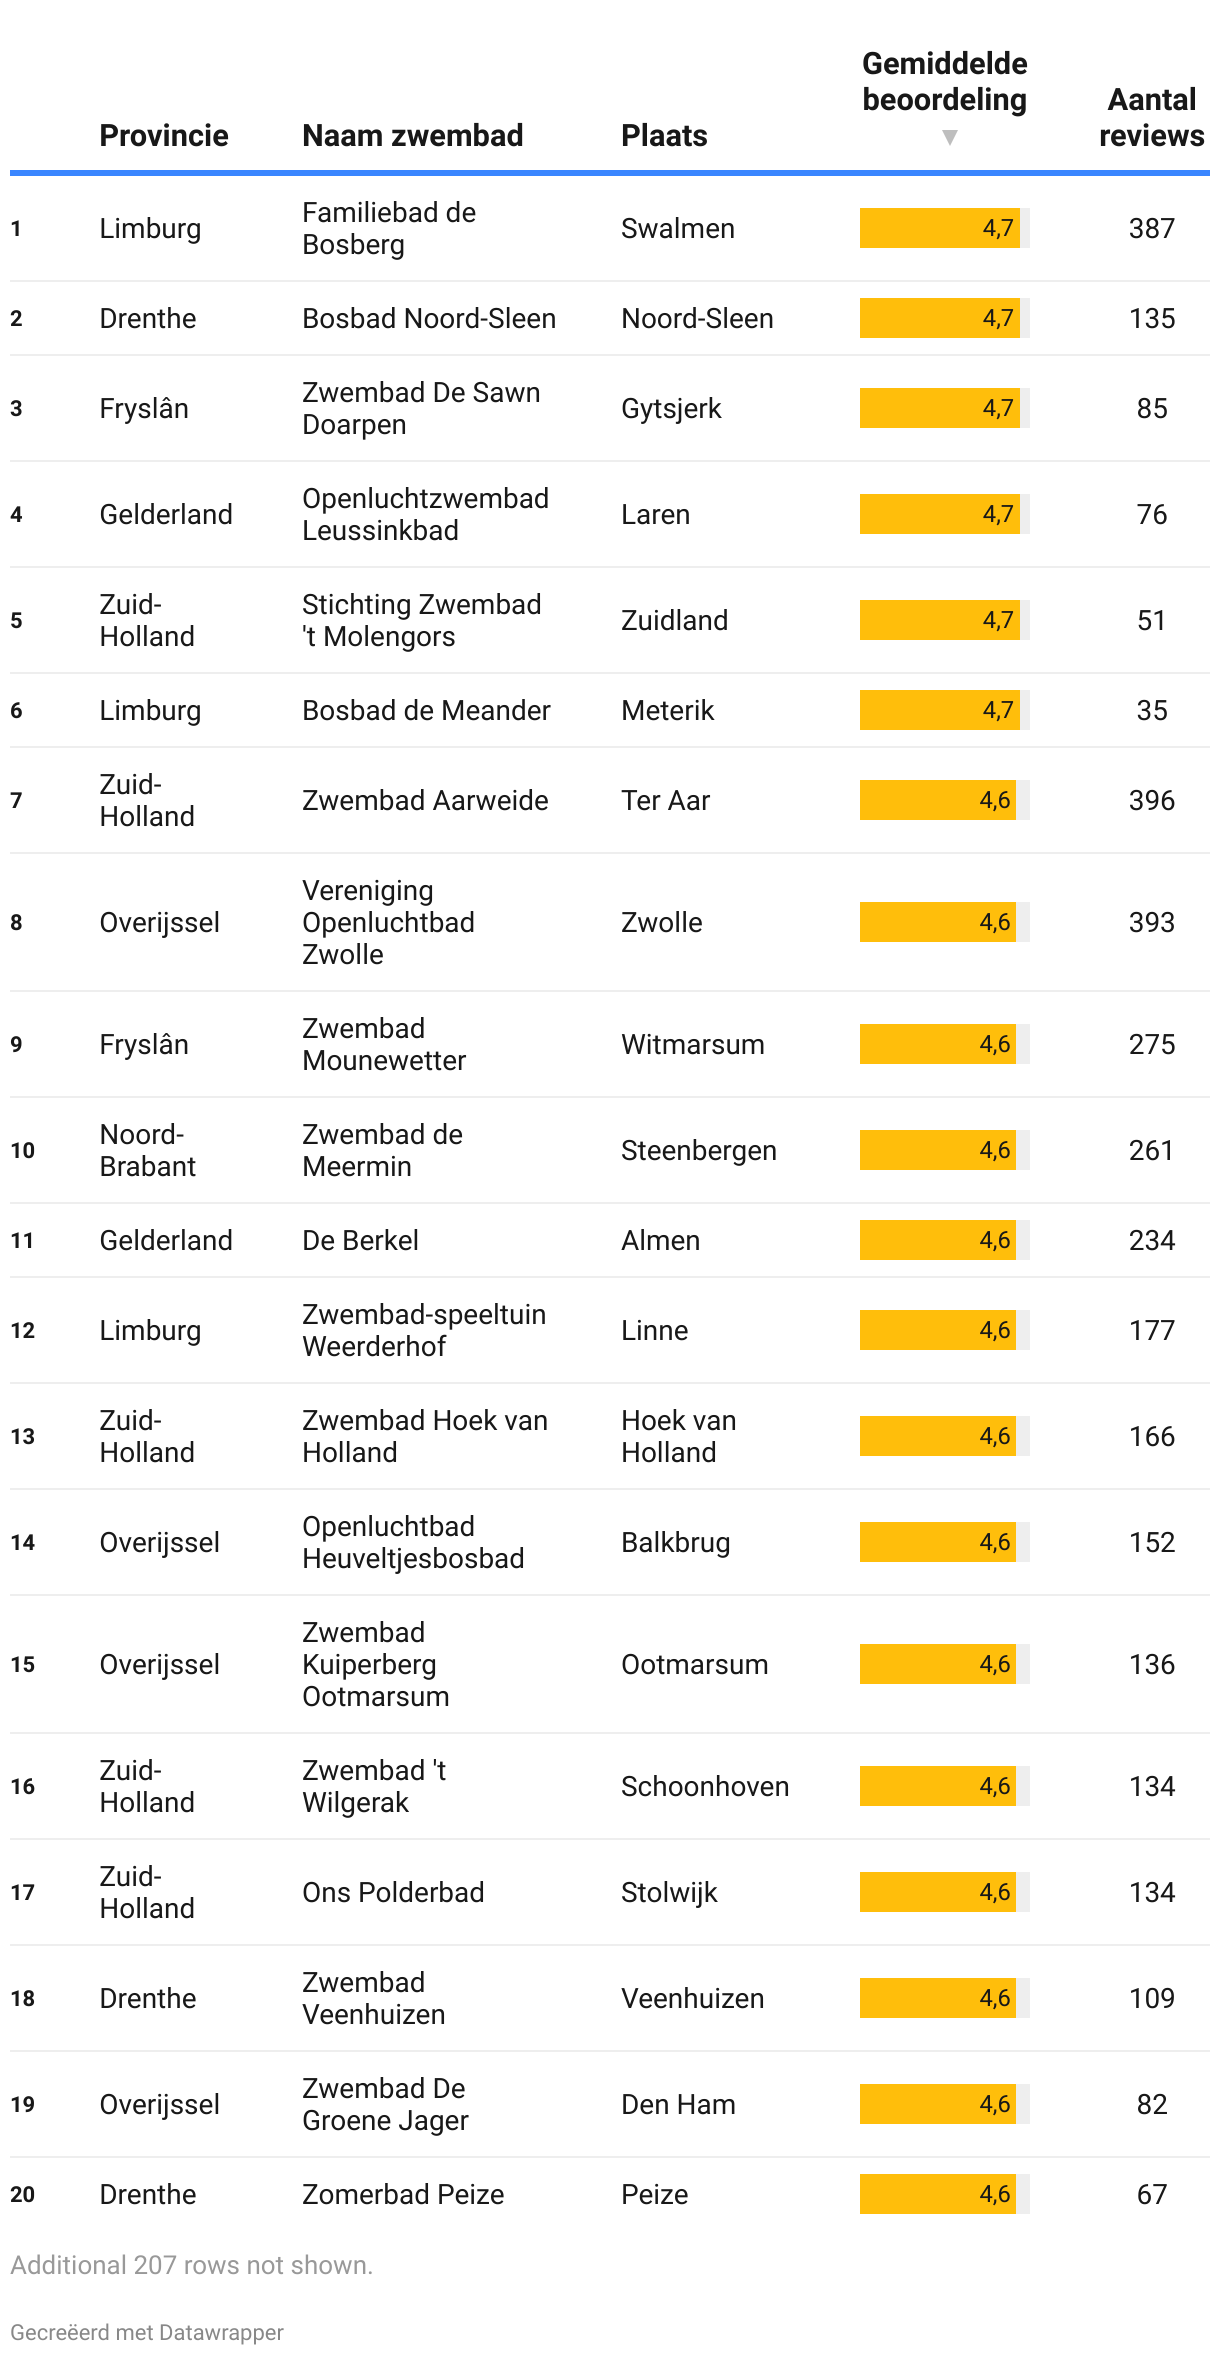Click the Noord-Brabant province cell
Screen dimensions: 1220x2356
(148, 1150)
